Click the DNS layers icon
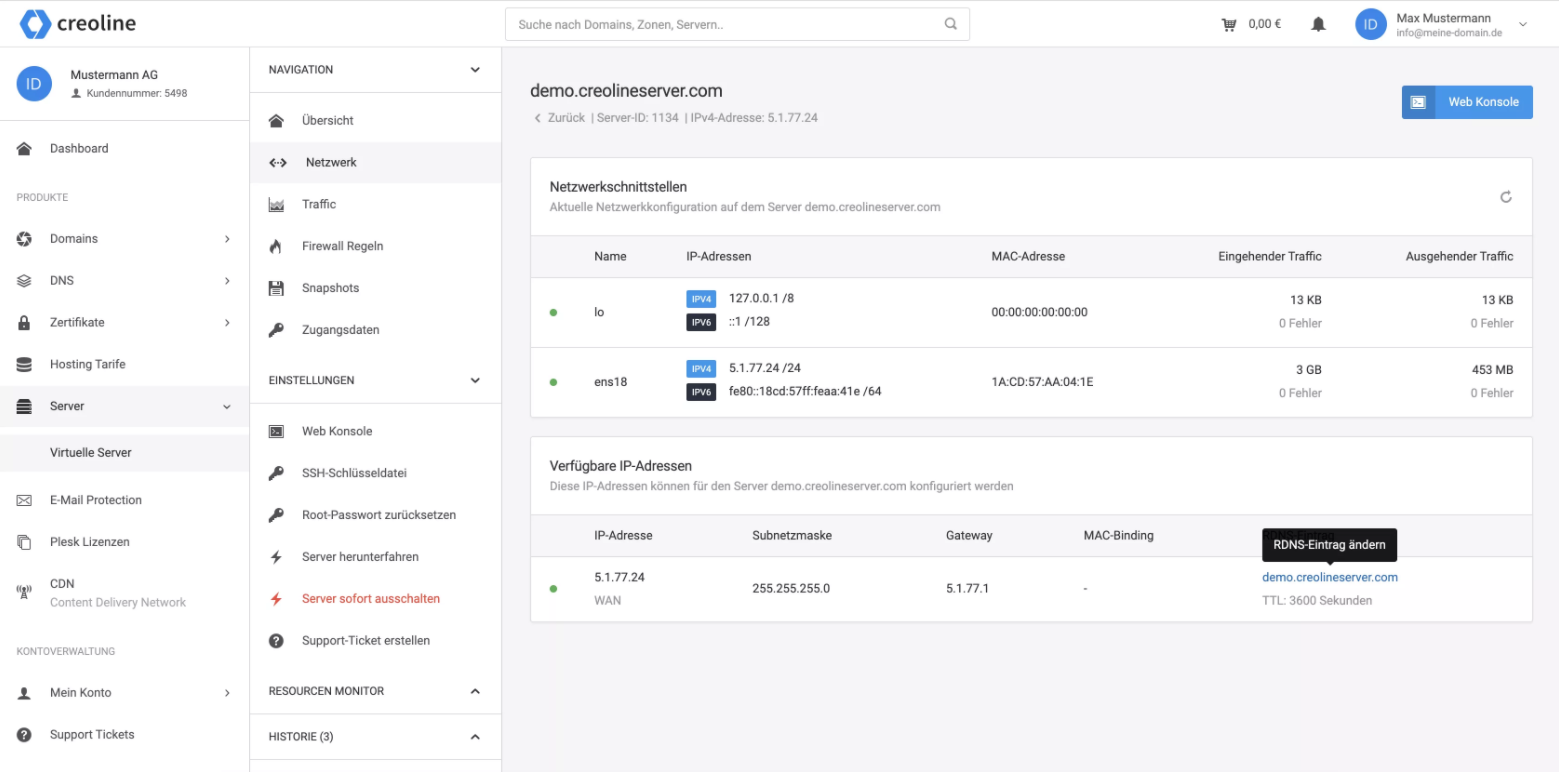This screenshot has height=772, width=1559. point(24,281)
